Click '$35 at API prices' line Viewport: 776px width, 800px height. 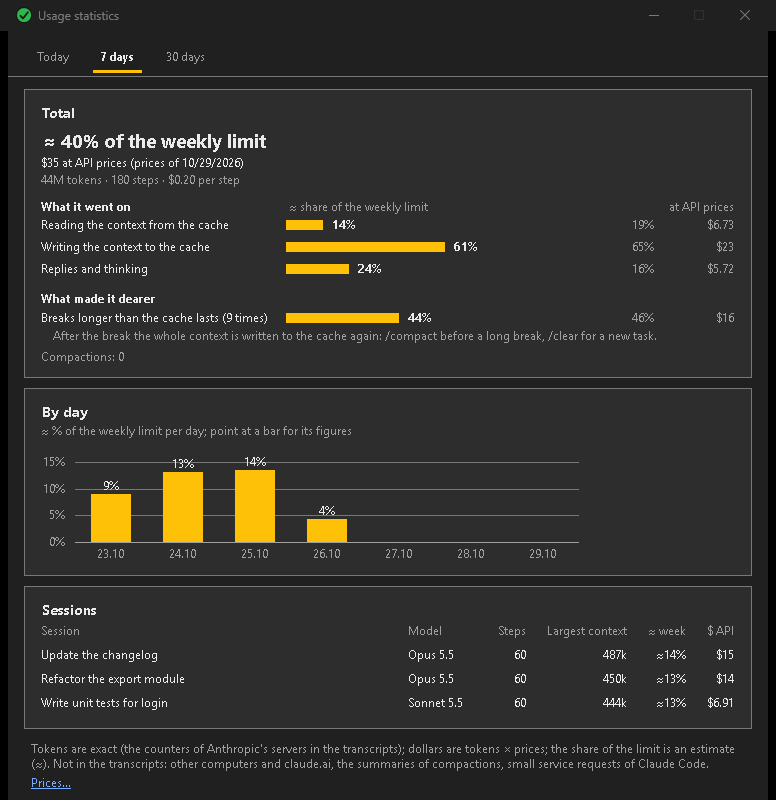142,163
